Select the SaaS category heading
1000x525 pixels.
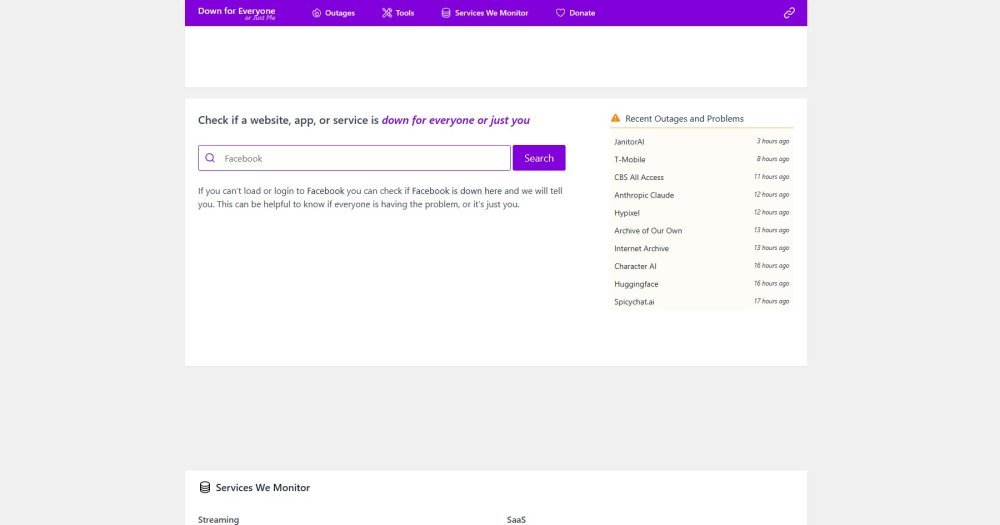[x=517, y=520]
